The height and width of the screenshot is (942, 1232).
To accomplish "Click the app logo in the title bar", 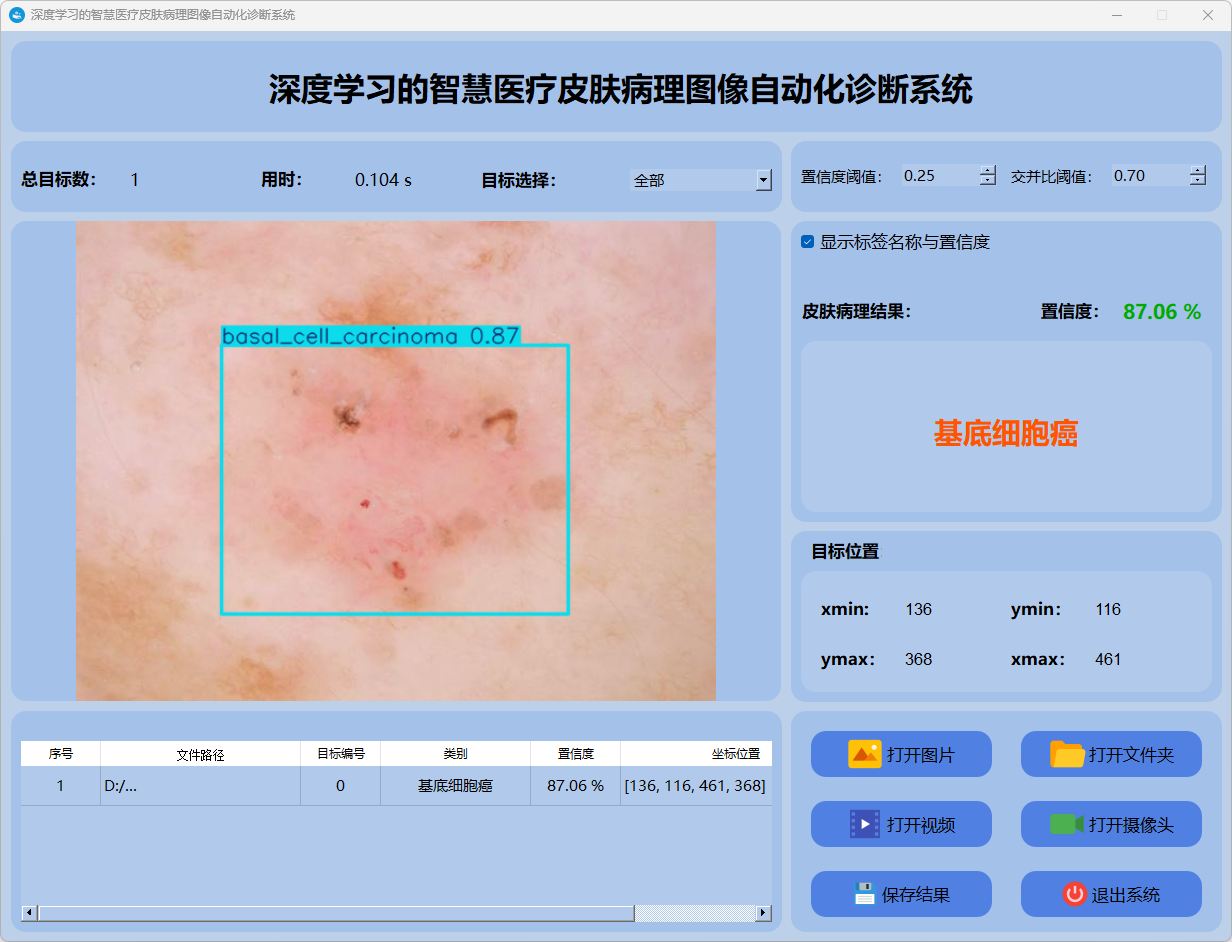I will click(16, 15).
